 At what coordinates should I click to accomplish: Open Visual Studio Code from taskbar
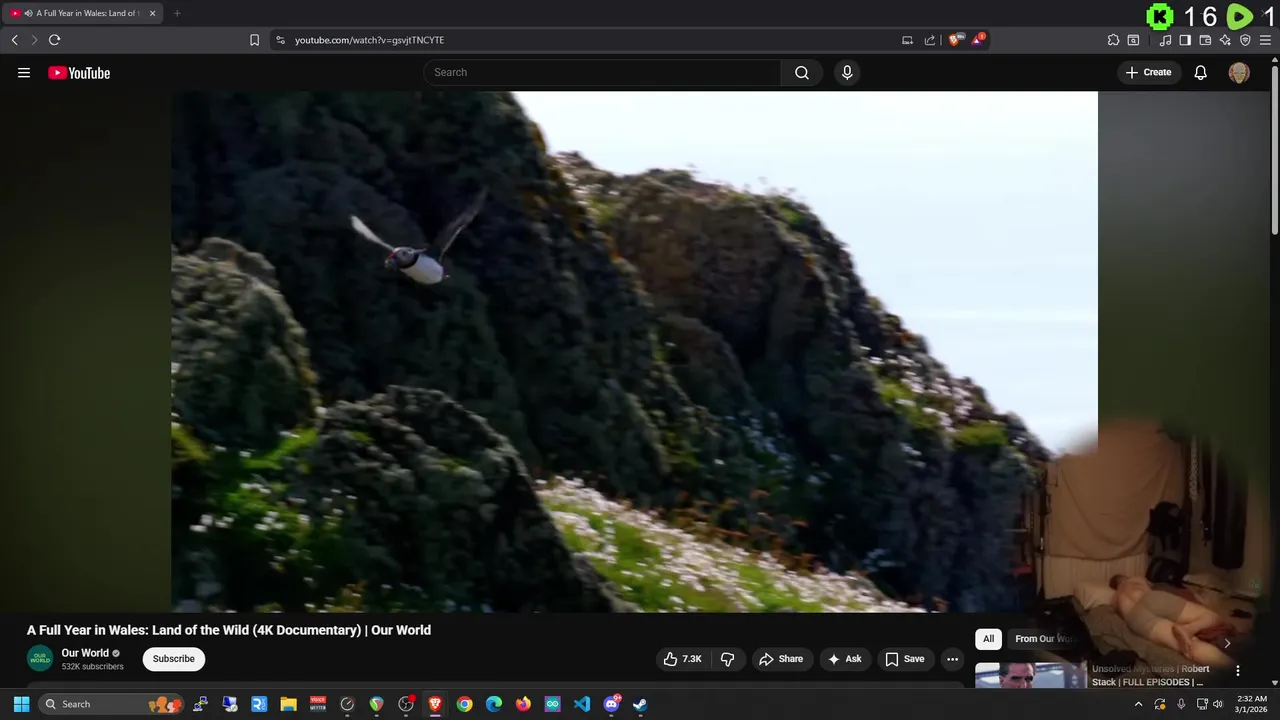[x=582, y=704]
